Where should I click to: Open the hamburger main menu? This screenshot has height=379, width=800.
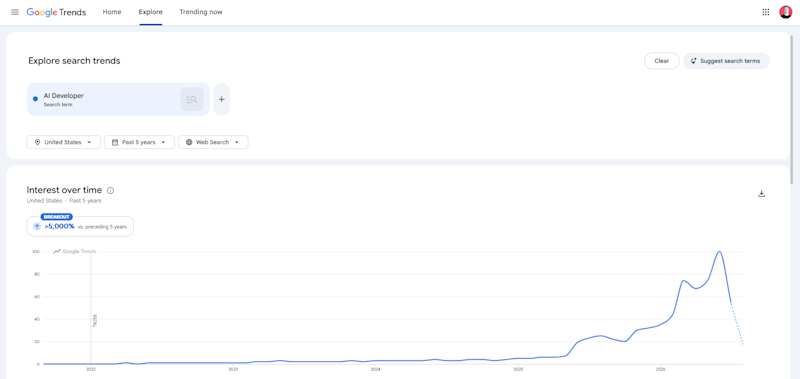pos(15,12)
